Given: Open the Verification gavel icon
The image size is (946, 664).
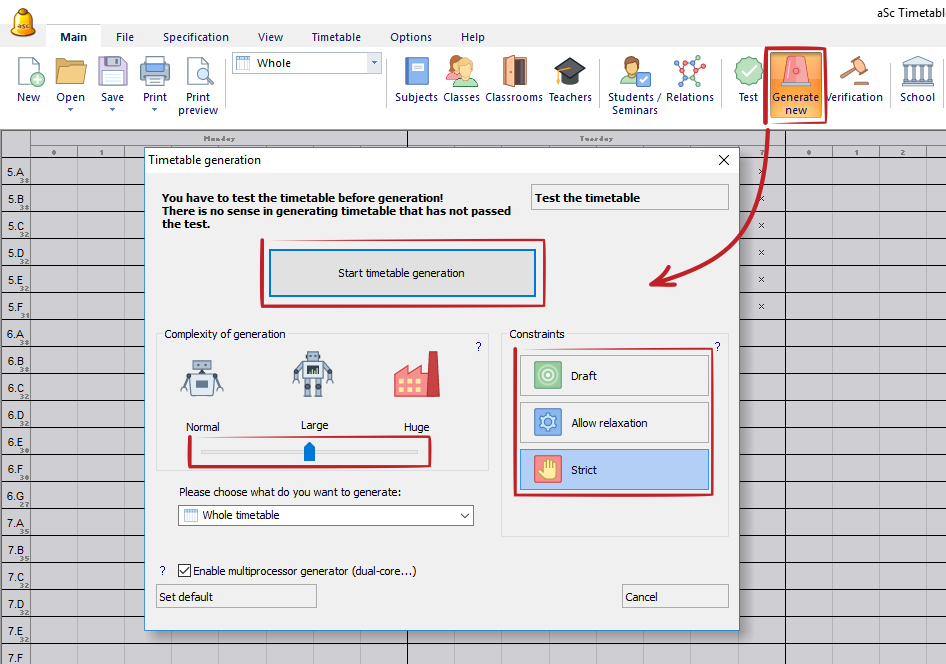Looking at the screenshot, I should (x=853, y=73).
